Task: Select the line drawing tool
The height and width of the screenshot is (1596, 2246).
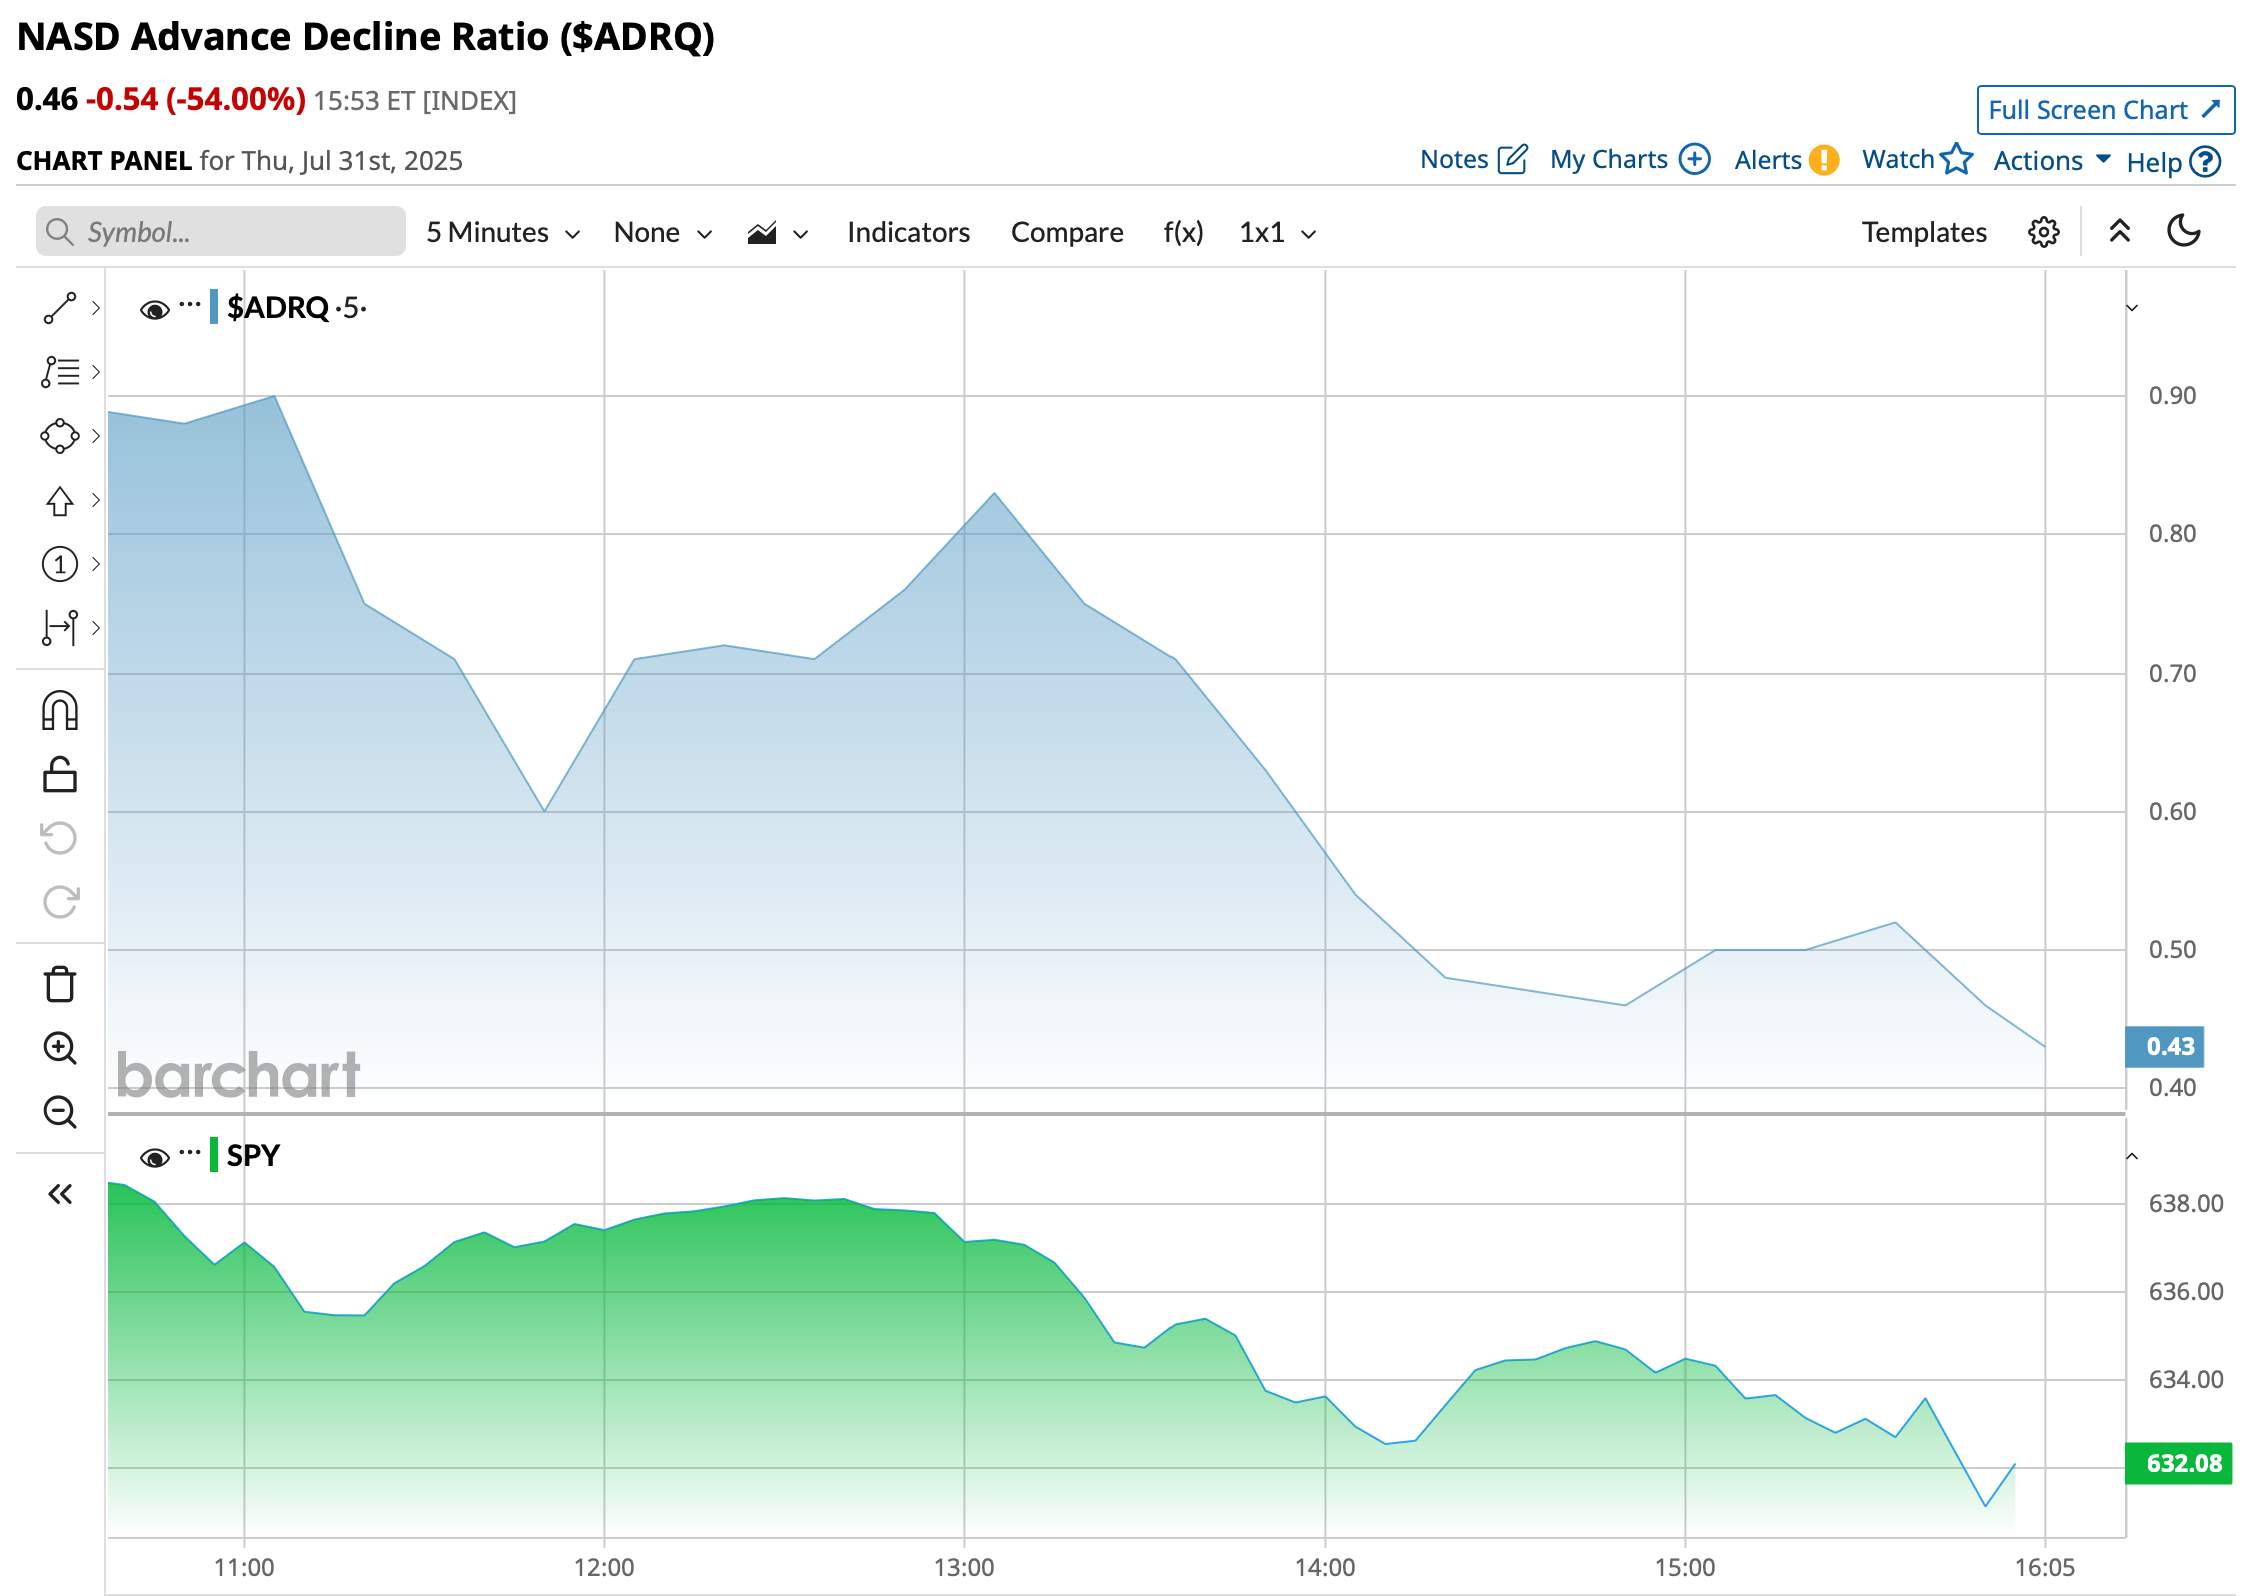Action: (60, 308)
